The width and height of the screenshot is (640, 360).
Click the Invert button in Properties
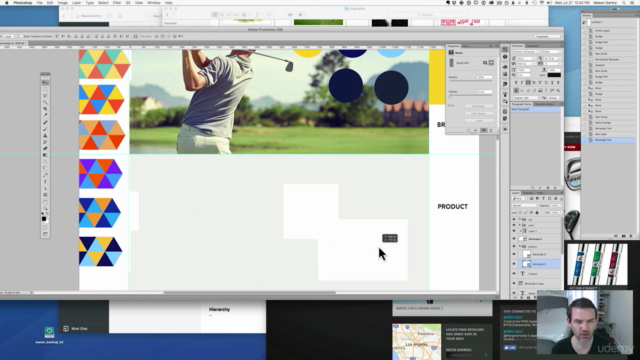(x=479, y=120)
